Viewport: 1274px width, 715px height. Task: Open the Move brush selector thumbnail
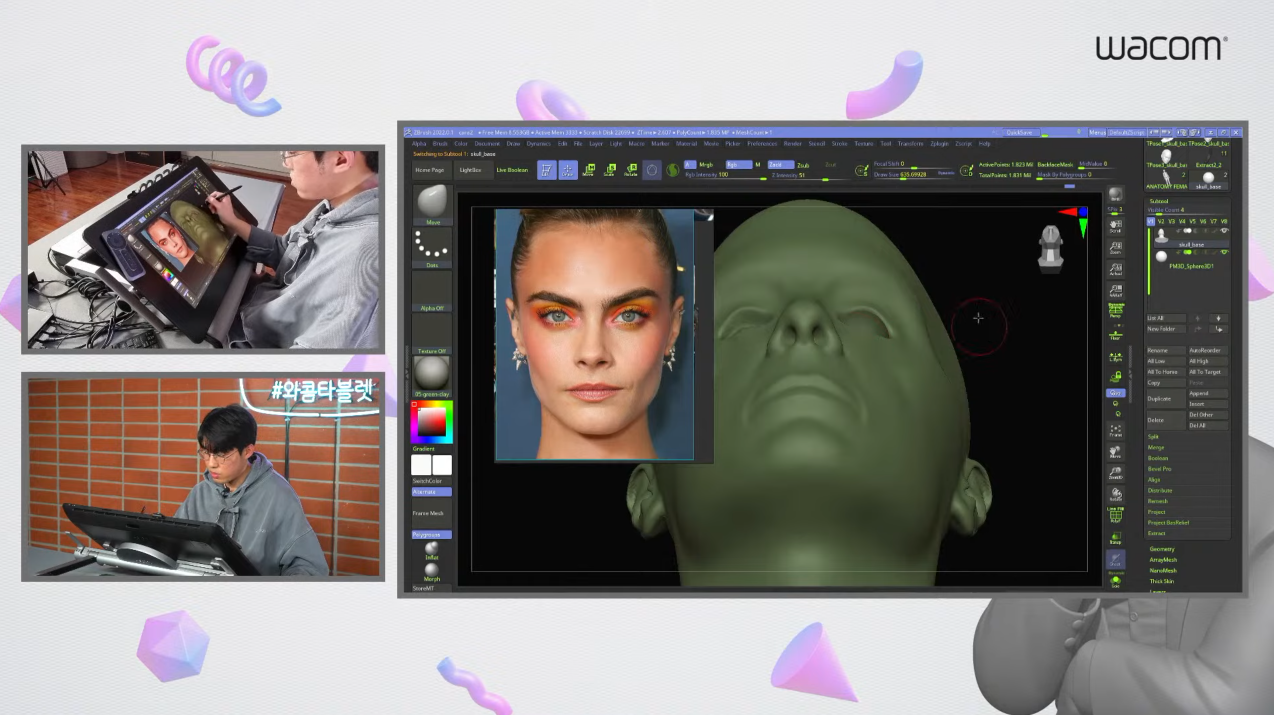432,203
